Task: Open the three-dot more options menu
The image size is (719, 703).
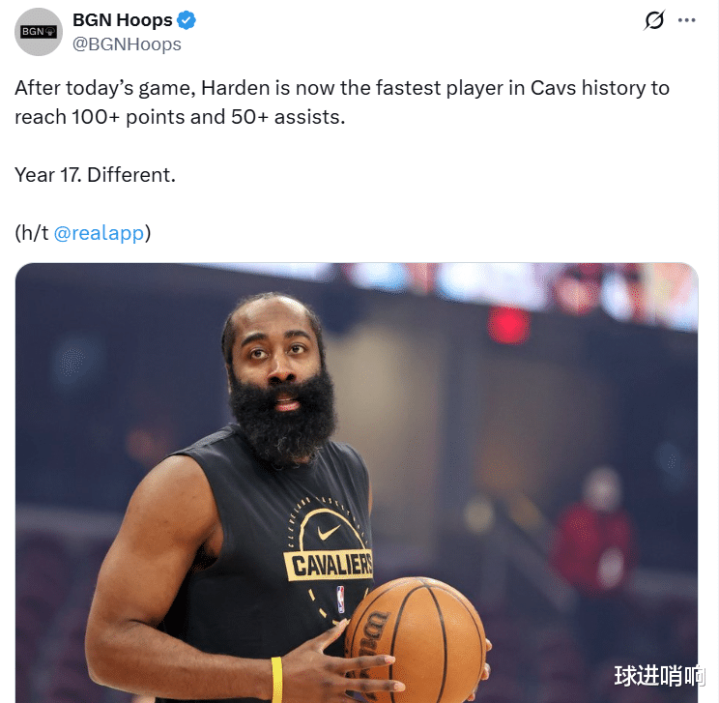Action: click(686, 20)
